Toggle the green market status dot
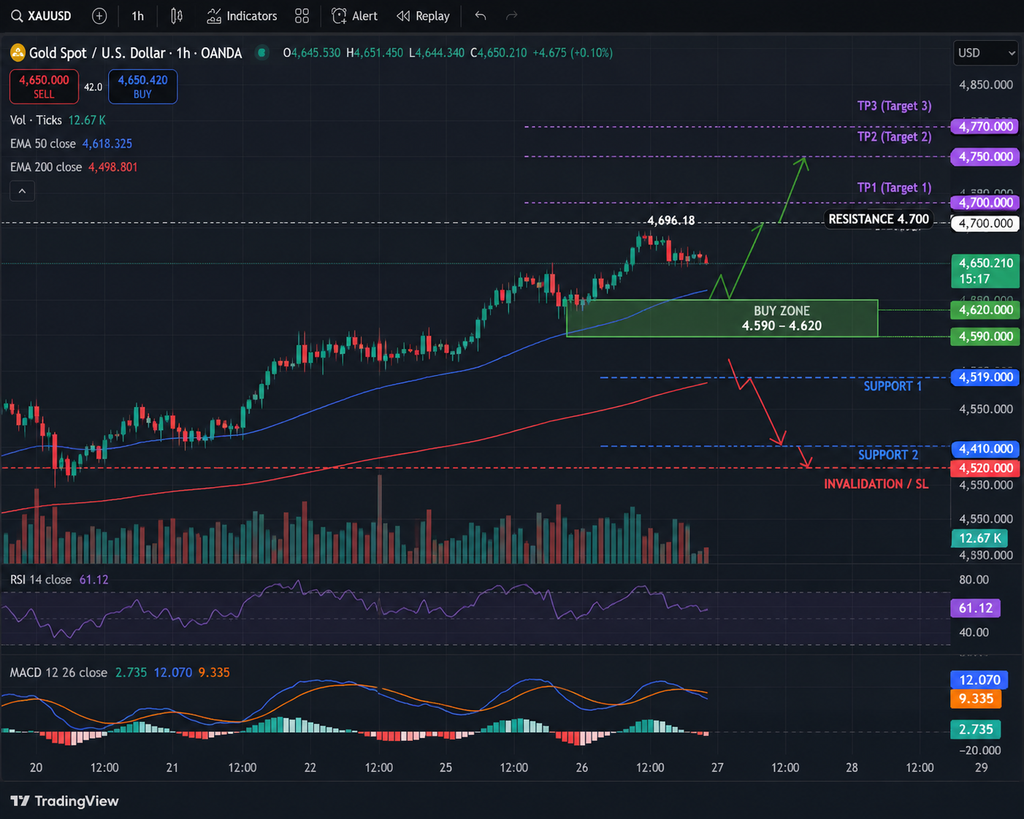 pos(262,53)
